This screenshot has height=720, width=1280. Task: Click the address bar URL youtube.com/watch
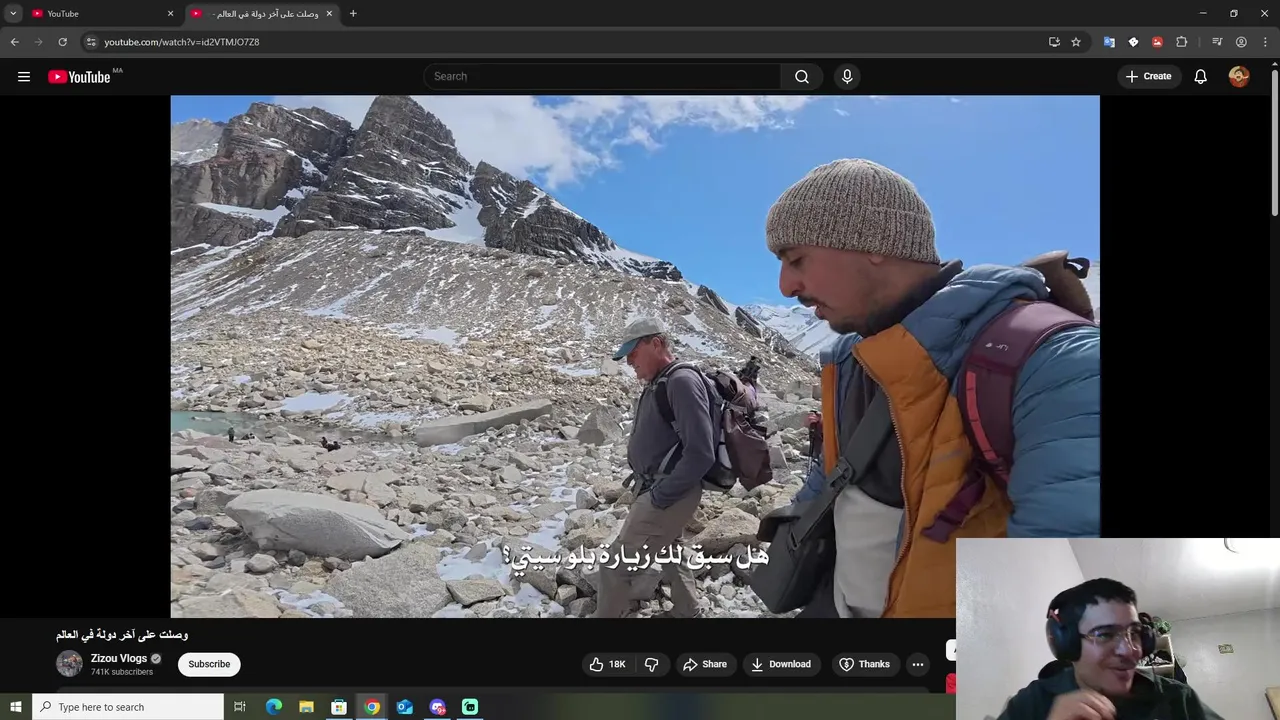[x=182, y=42]
